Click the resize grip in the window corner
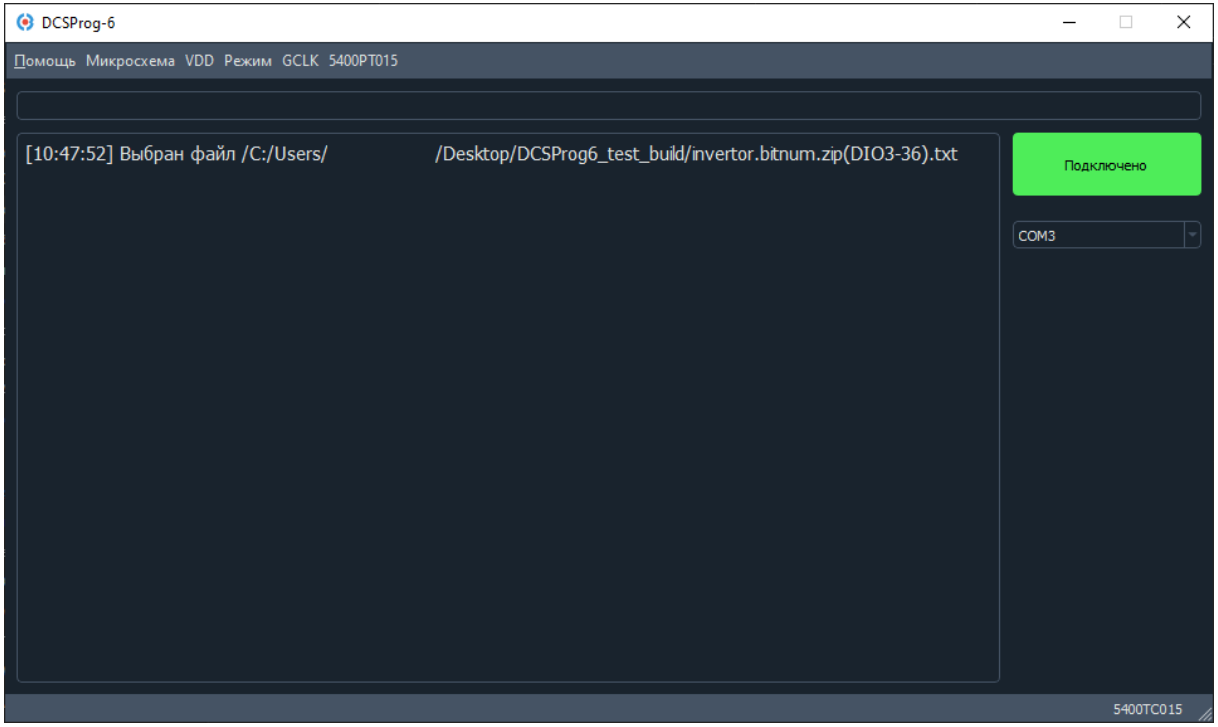1218x727 pixels. (1204, 713)
